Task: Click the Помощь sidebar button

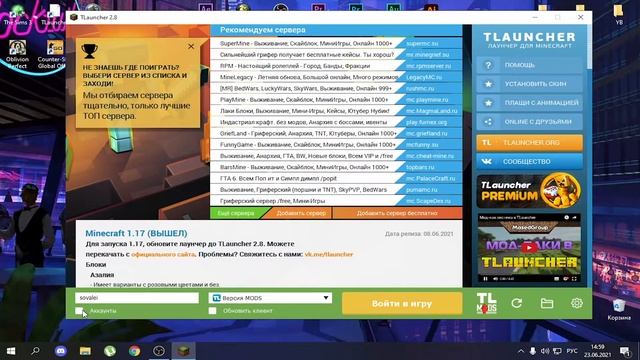Action: click(x=529, y=65)
